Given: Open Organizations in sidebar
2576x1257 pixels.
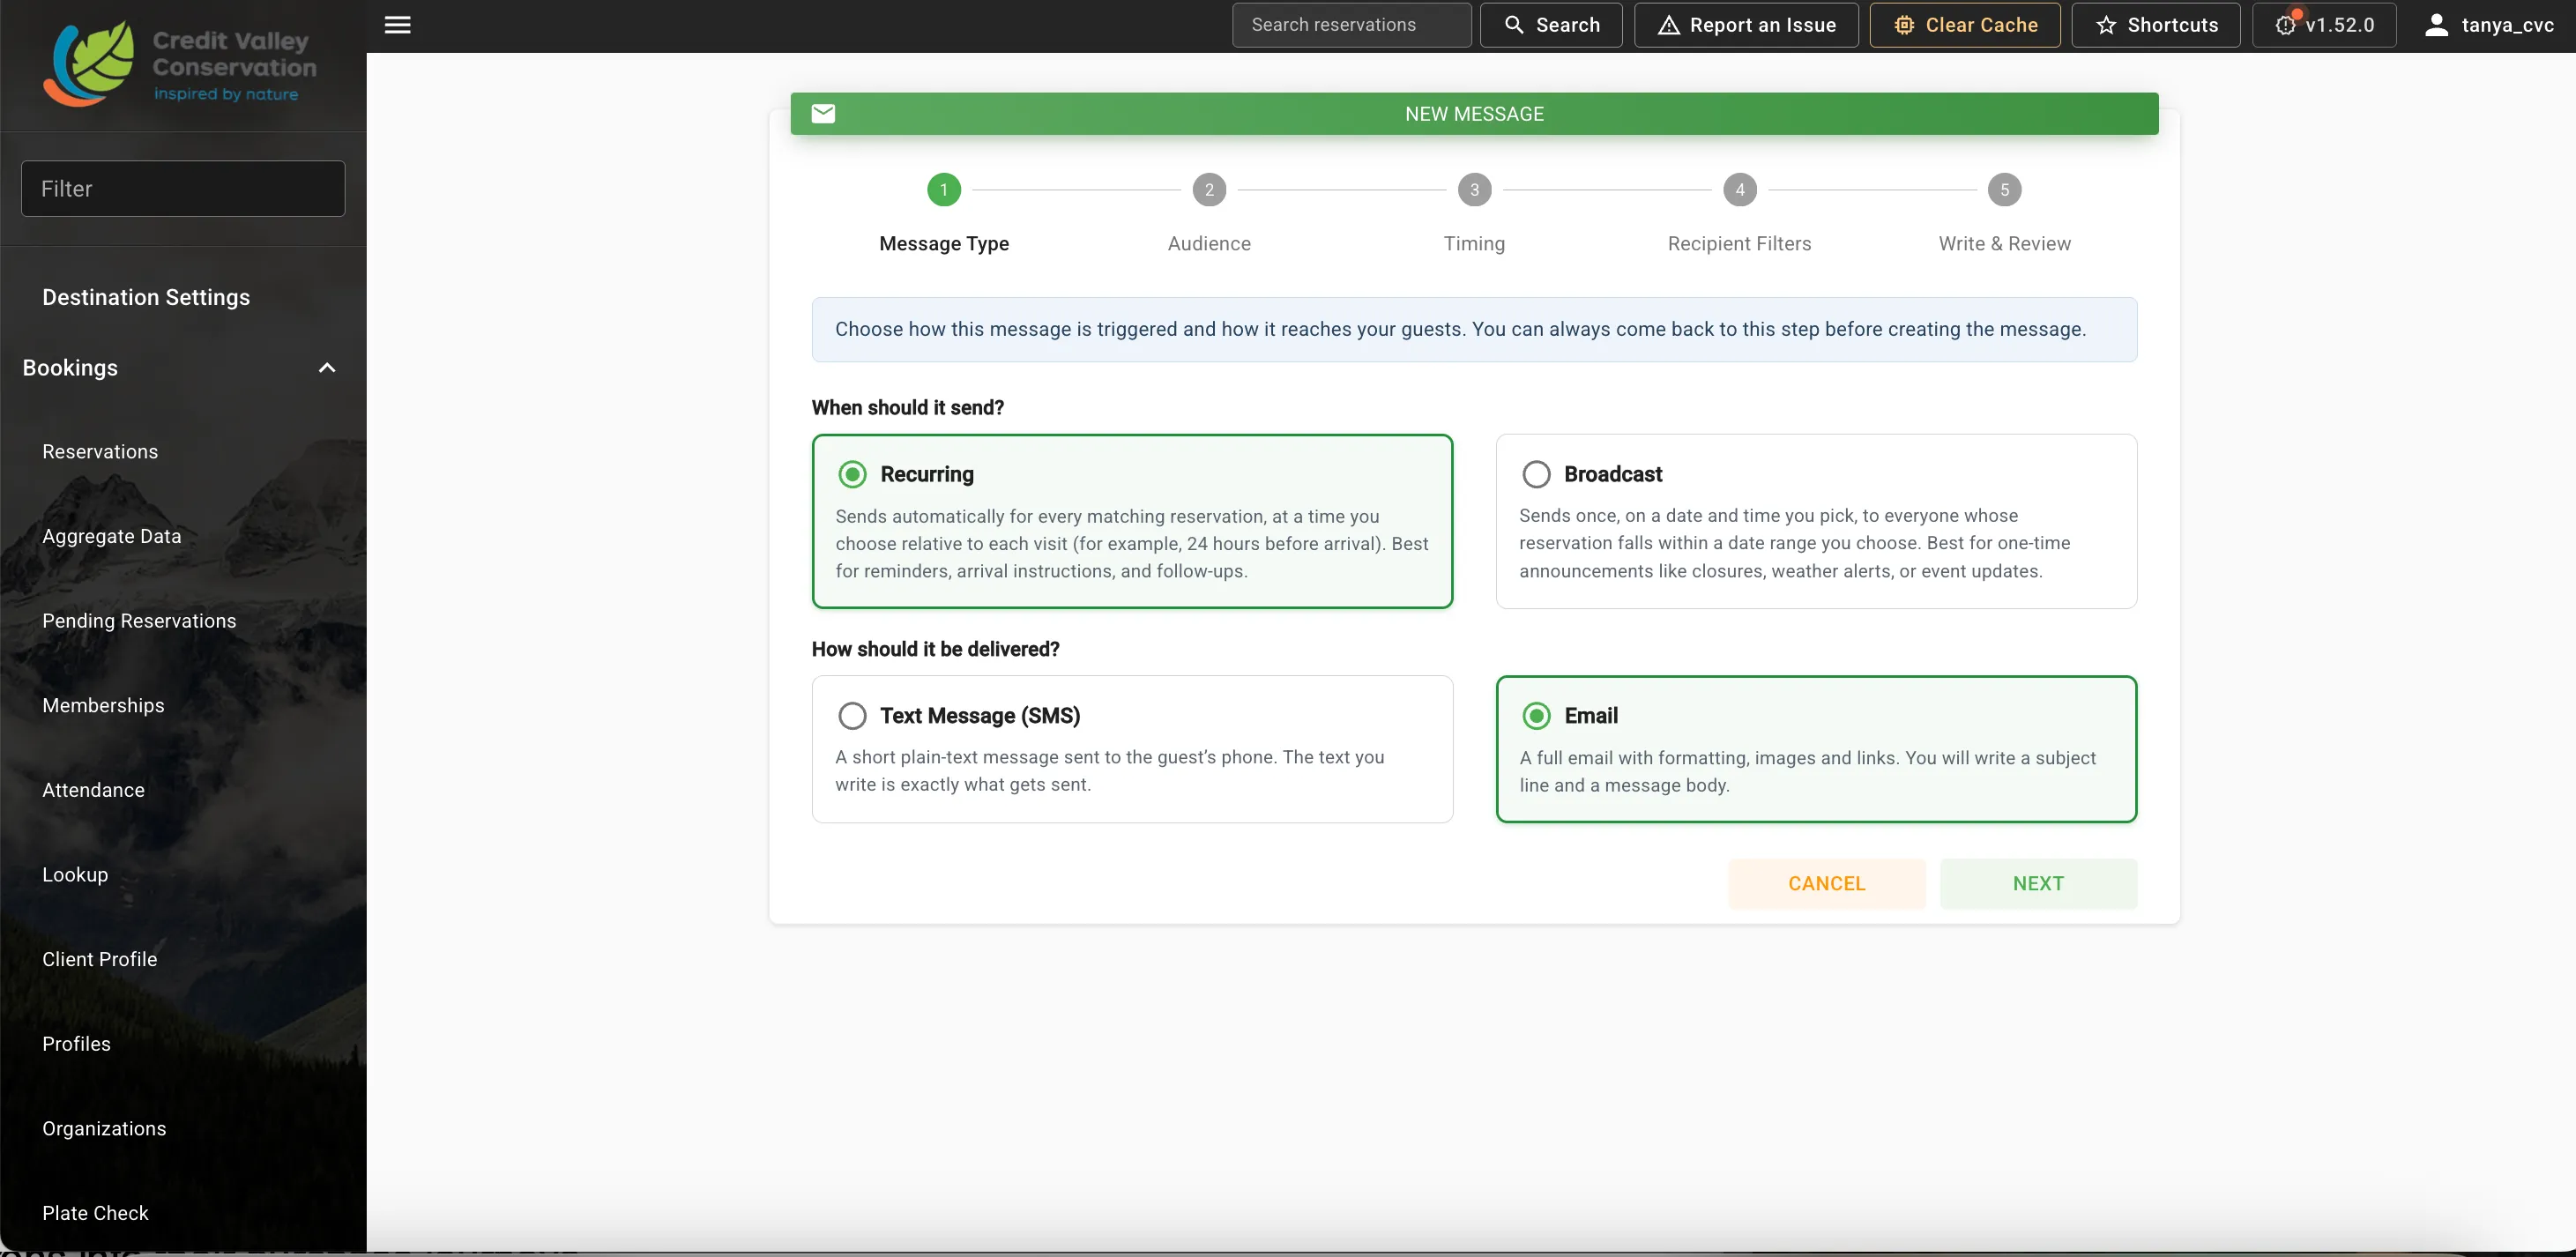Looking at the screenshot, I should click(x=104, y=1129).
